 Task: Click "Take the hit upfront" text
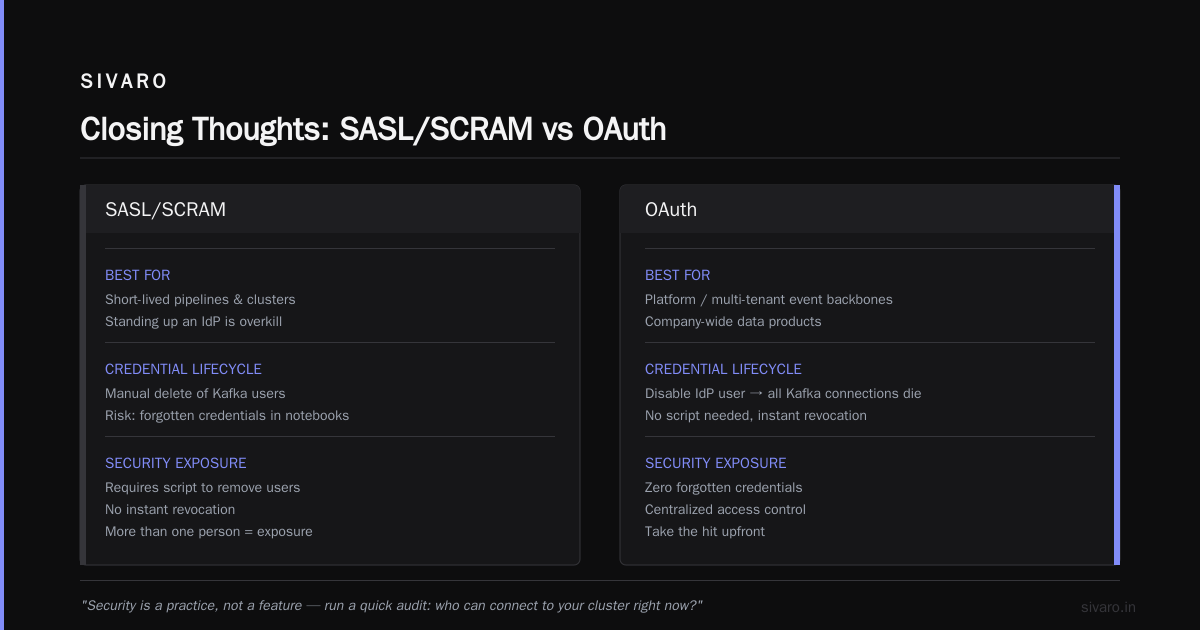pos(705,531)
